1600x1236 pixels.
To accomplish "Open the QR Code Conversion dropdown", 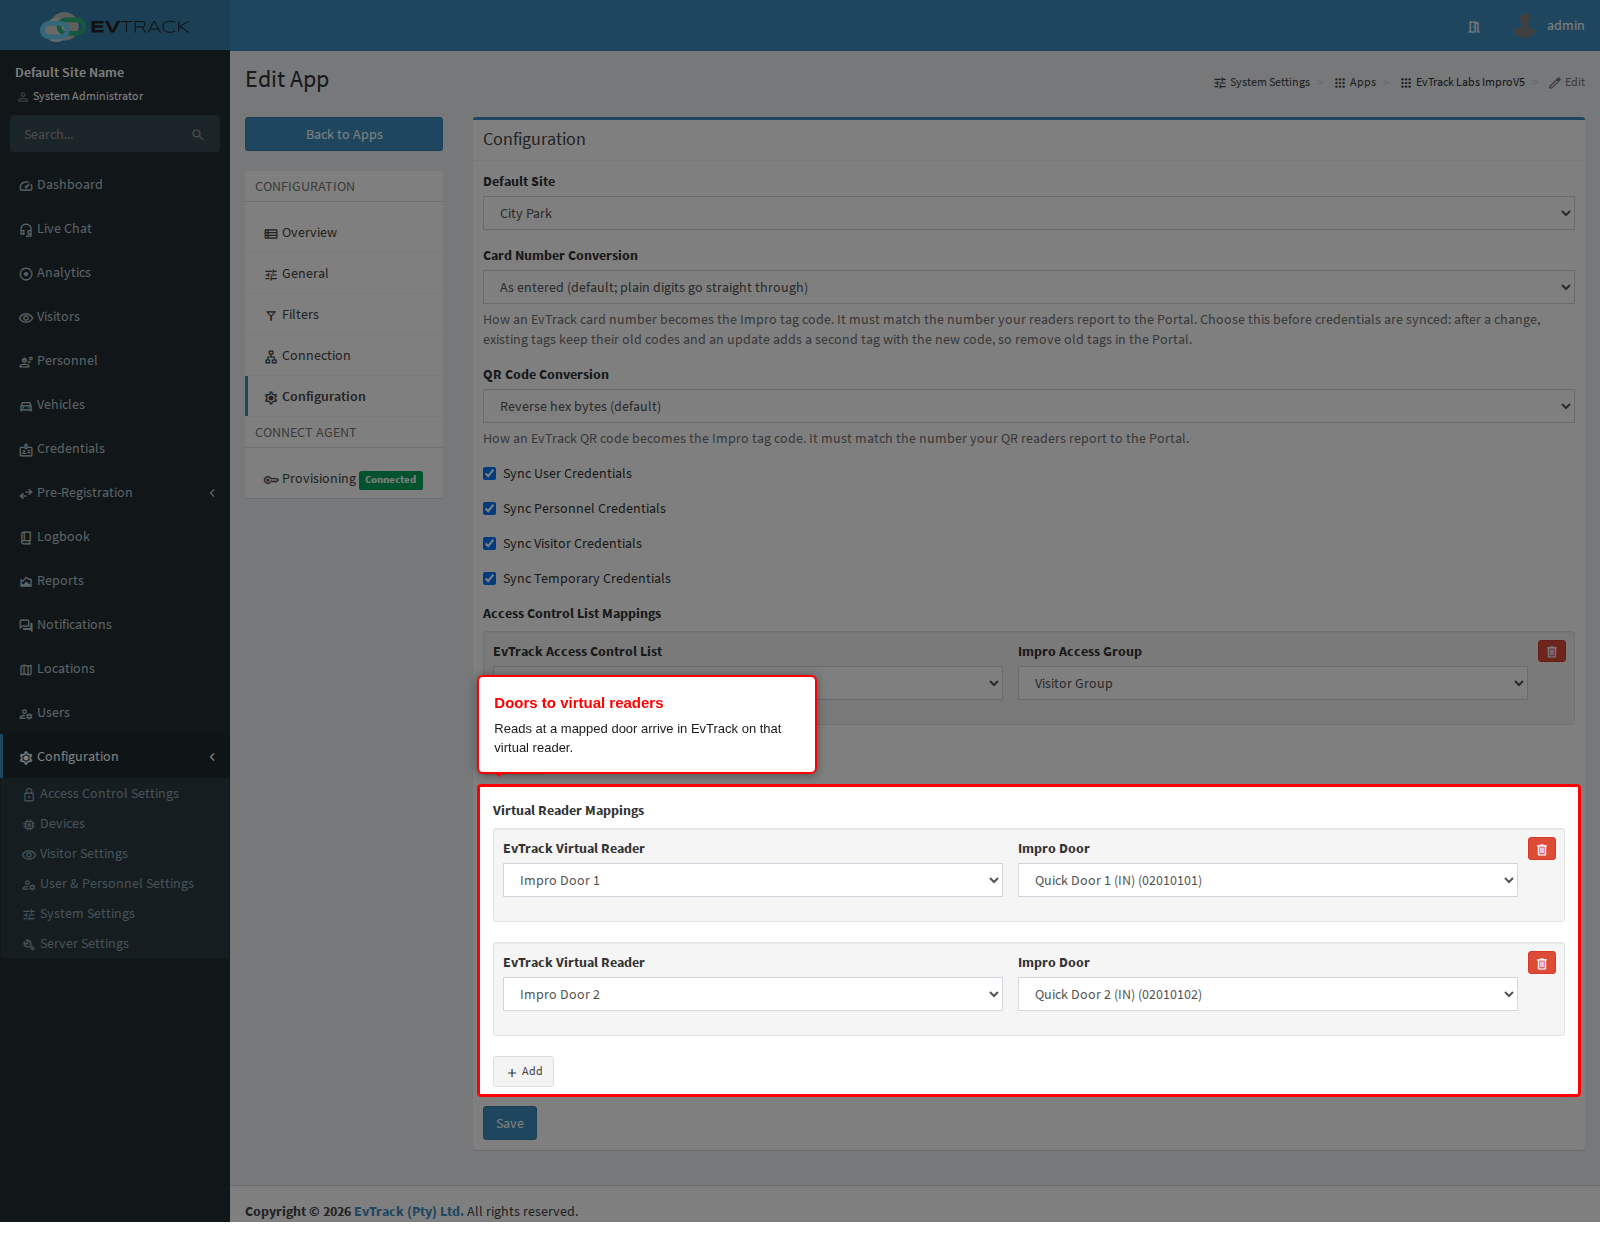I will pyautogui.click(x=1029, y=407).
